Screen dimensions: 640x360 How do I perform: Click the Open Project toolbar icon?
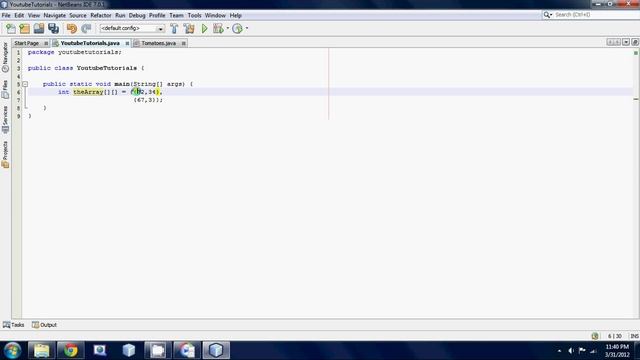click(x=39, y=29)
